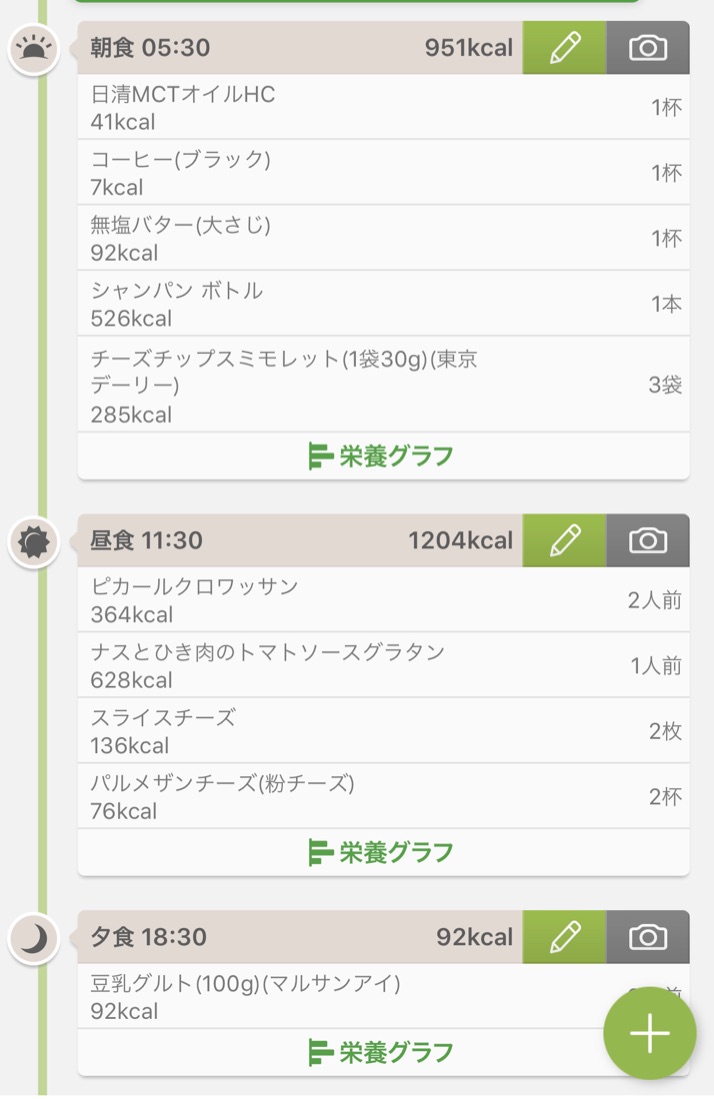Open 栄養グラフ for breakfast
Viewport: 714px width, 1099px height.
[x=383, y=456]
